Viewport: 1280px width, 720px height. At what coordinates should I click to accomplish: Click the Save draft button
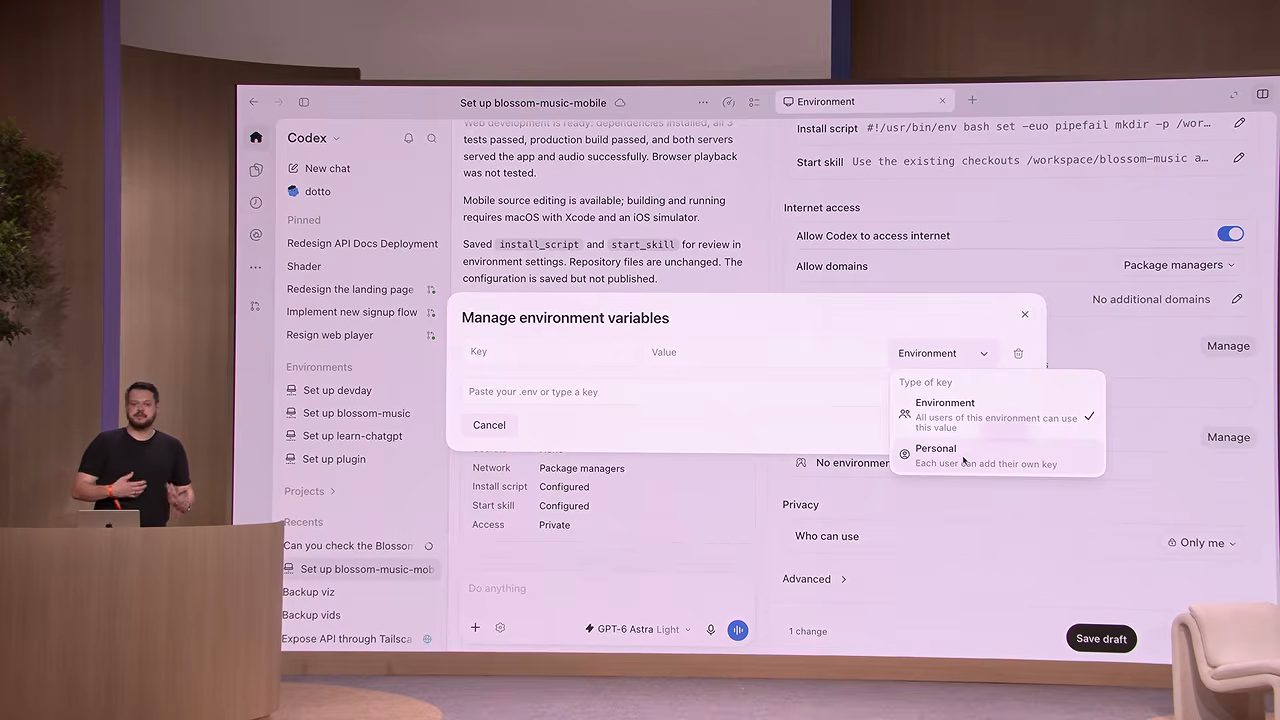[1101, 639]
